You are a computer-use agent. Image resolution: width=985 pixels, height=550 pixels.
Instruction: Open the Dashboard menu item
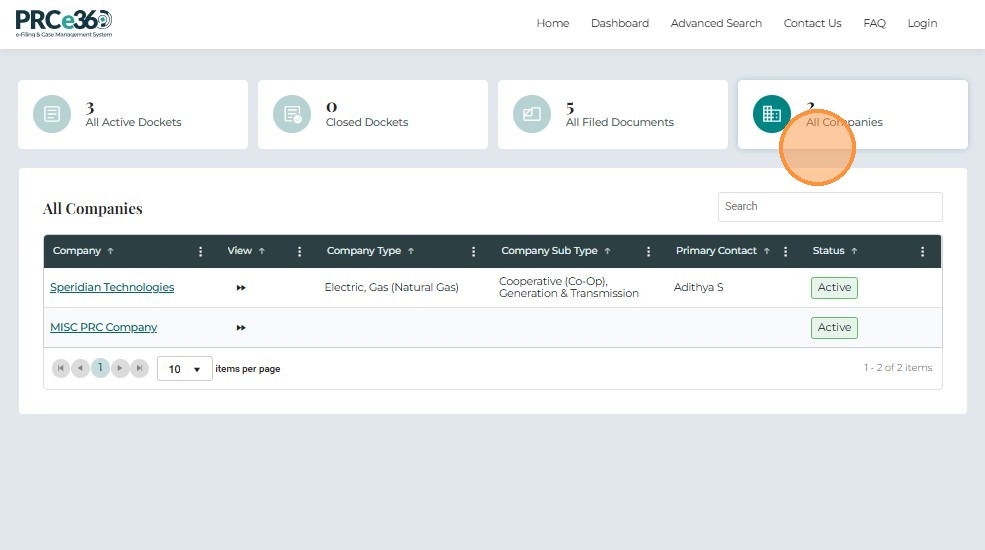coord(619,23)
